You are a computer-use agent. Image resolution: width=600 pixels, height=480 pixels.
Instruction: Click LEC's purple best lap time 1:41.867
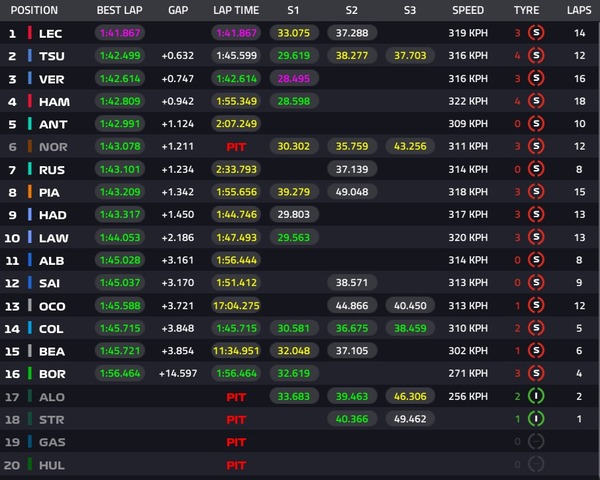(119, 33)
